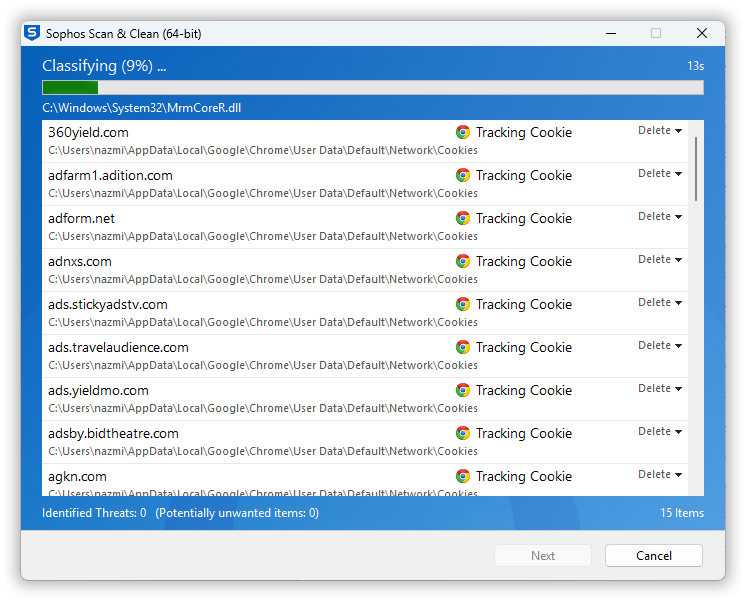Open Delete dropdown for agkn.com
The height and width of the screenshot is (601, 746).
click(660, 474)
